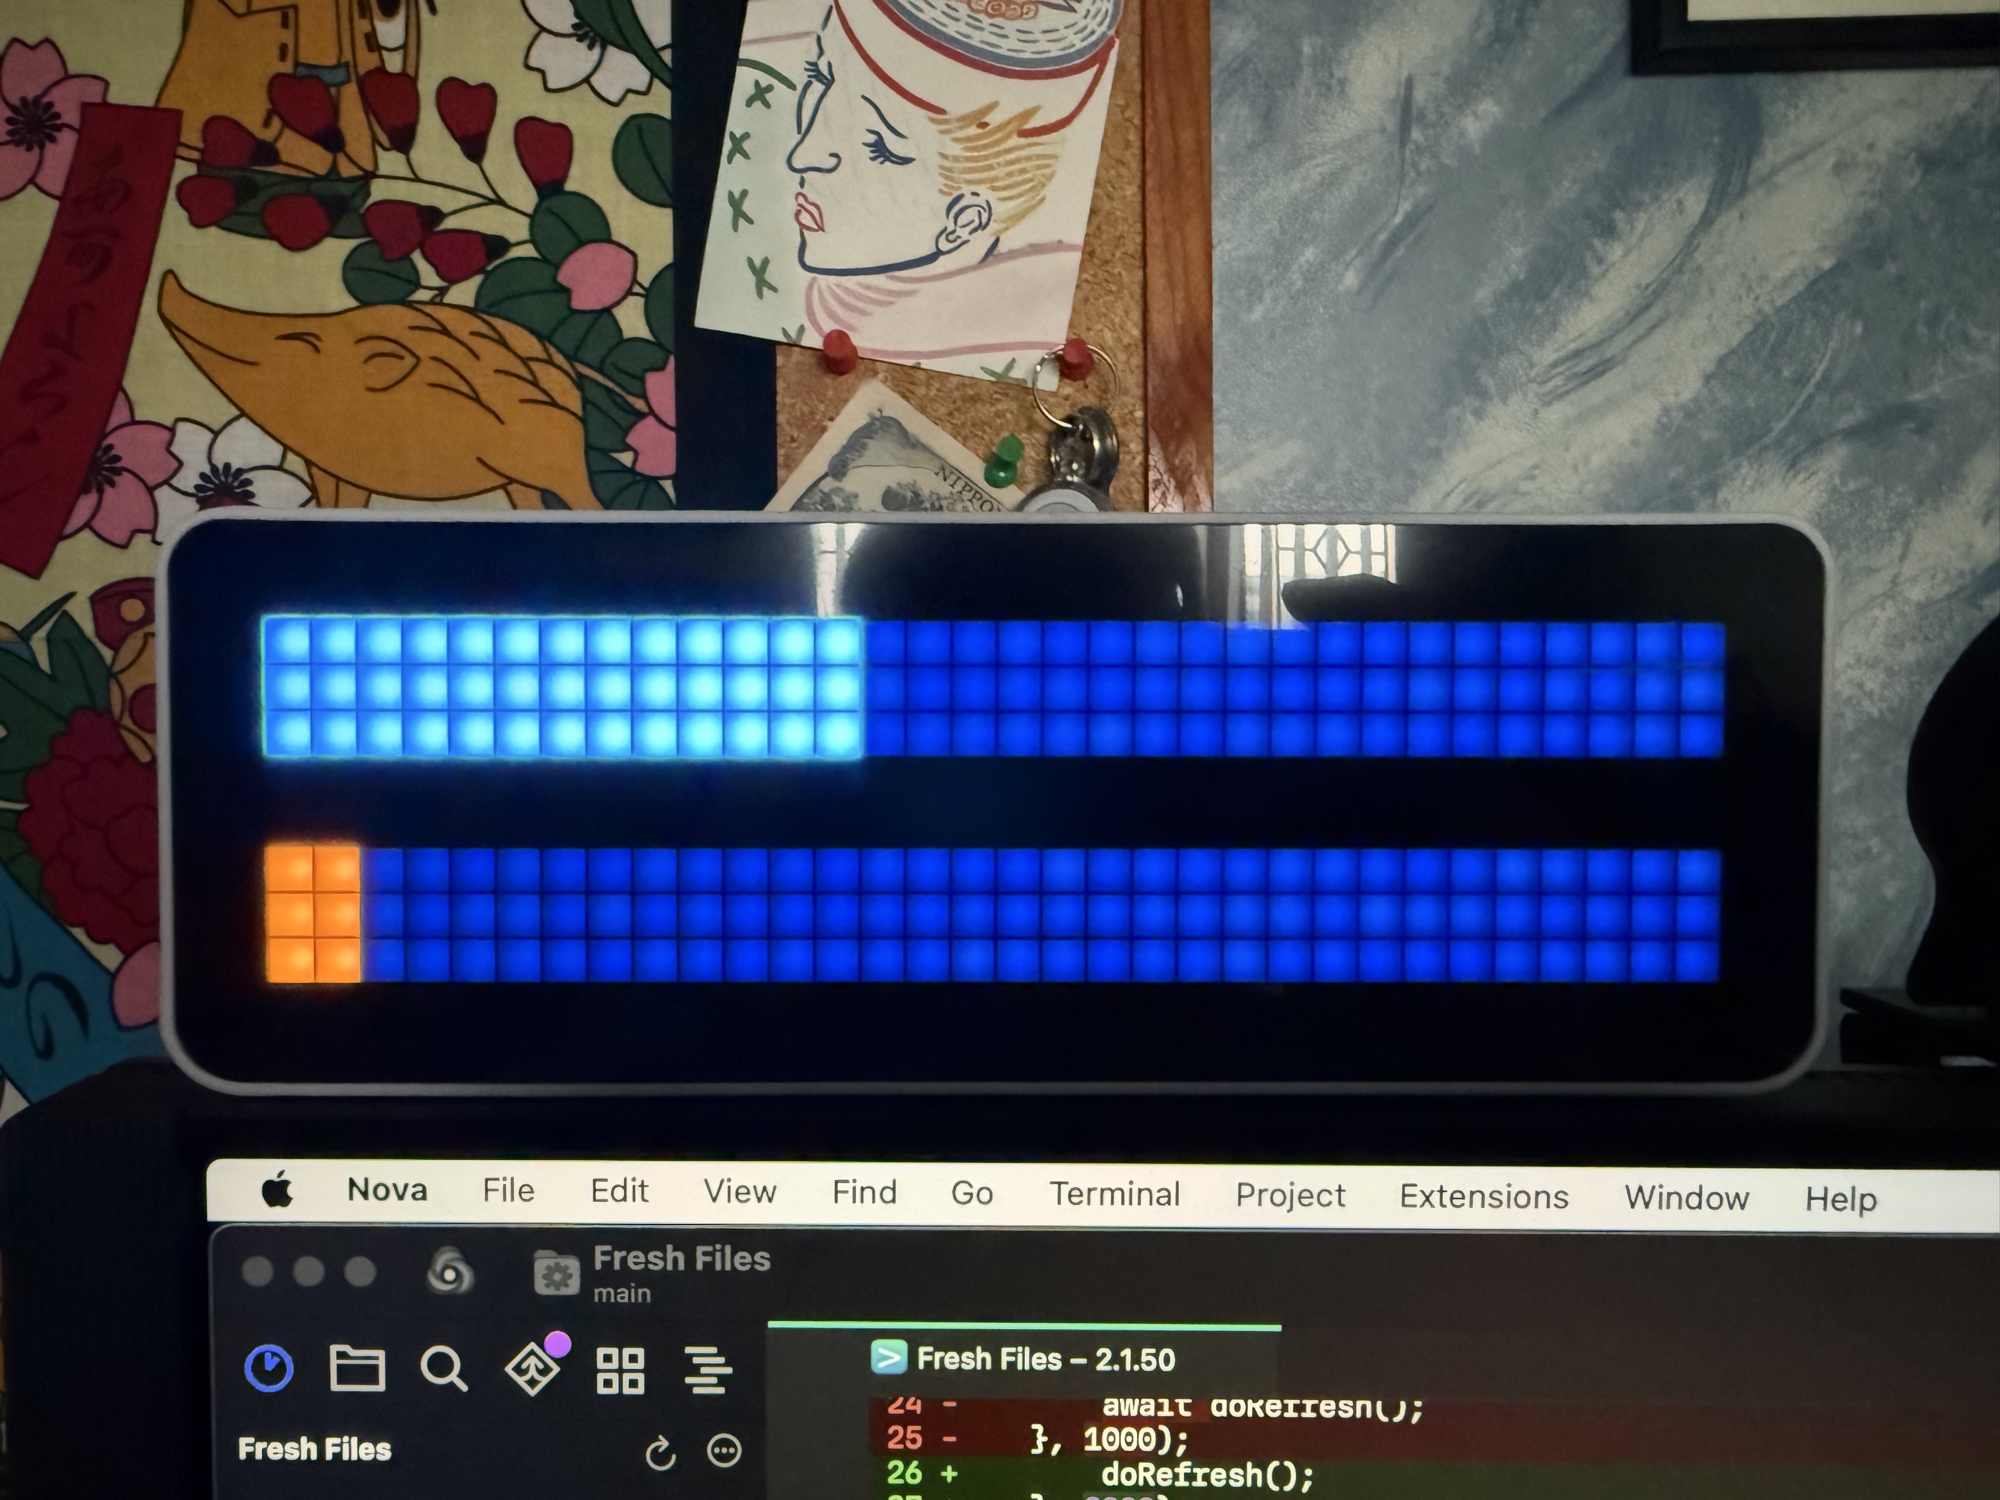Click the Nova swirl activity icon
2000x1500 pixels.
coord(450,1271)
